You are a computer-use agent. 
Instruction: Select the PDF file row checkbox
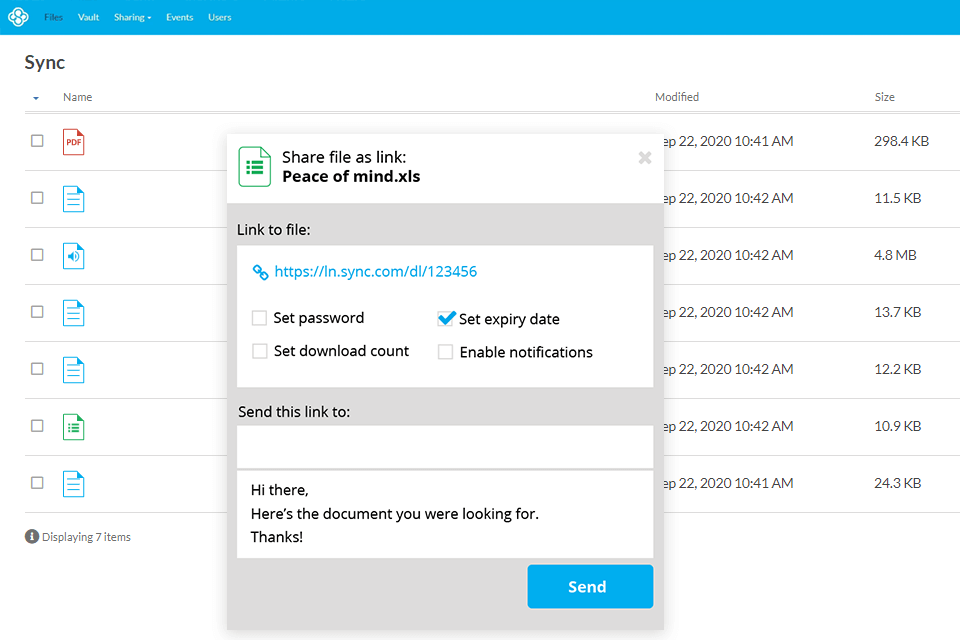point(37,141)
